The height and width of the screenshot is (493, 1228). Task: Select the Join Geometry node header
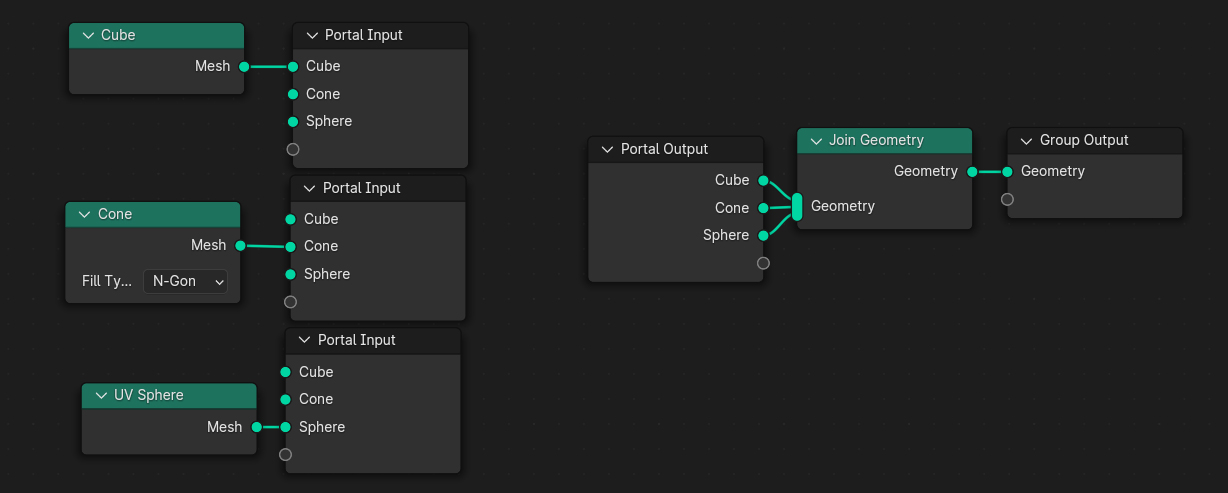click(x=885, y=140)
